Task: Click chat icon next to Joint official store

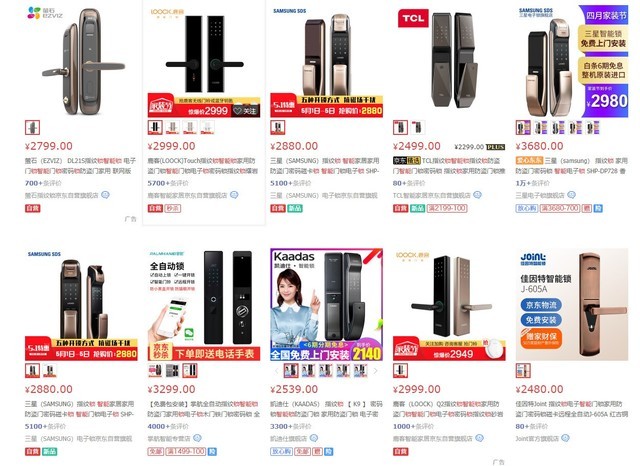Action: (565, 438)
